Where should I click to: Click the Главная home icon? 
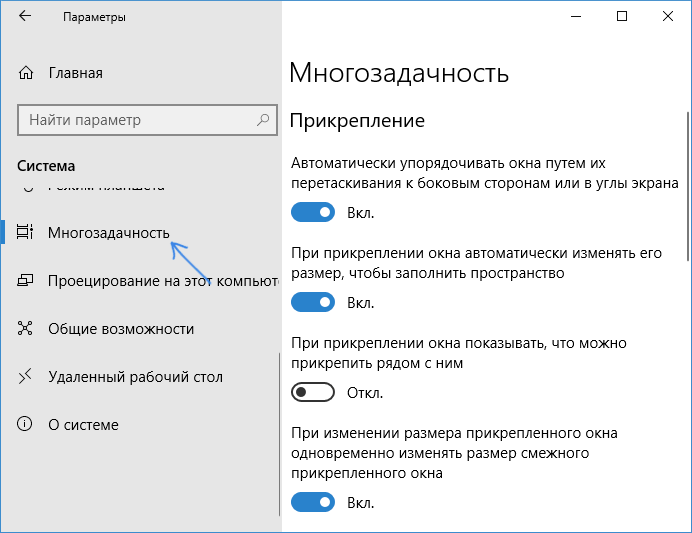coord(26,72)
